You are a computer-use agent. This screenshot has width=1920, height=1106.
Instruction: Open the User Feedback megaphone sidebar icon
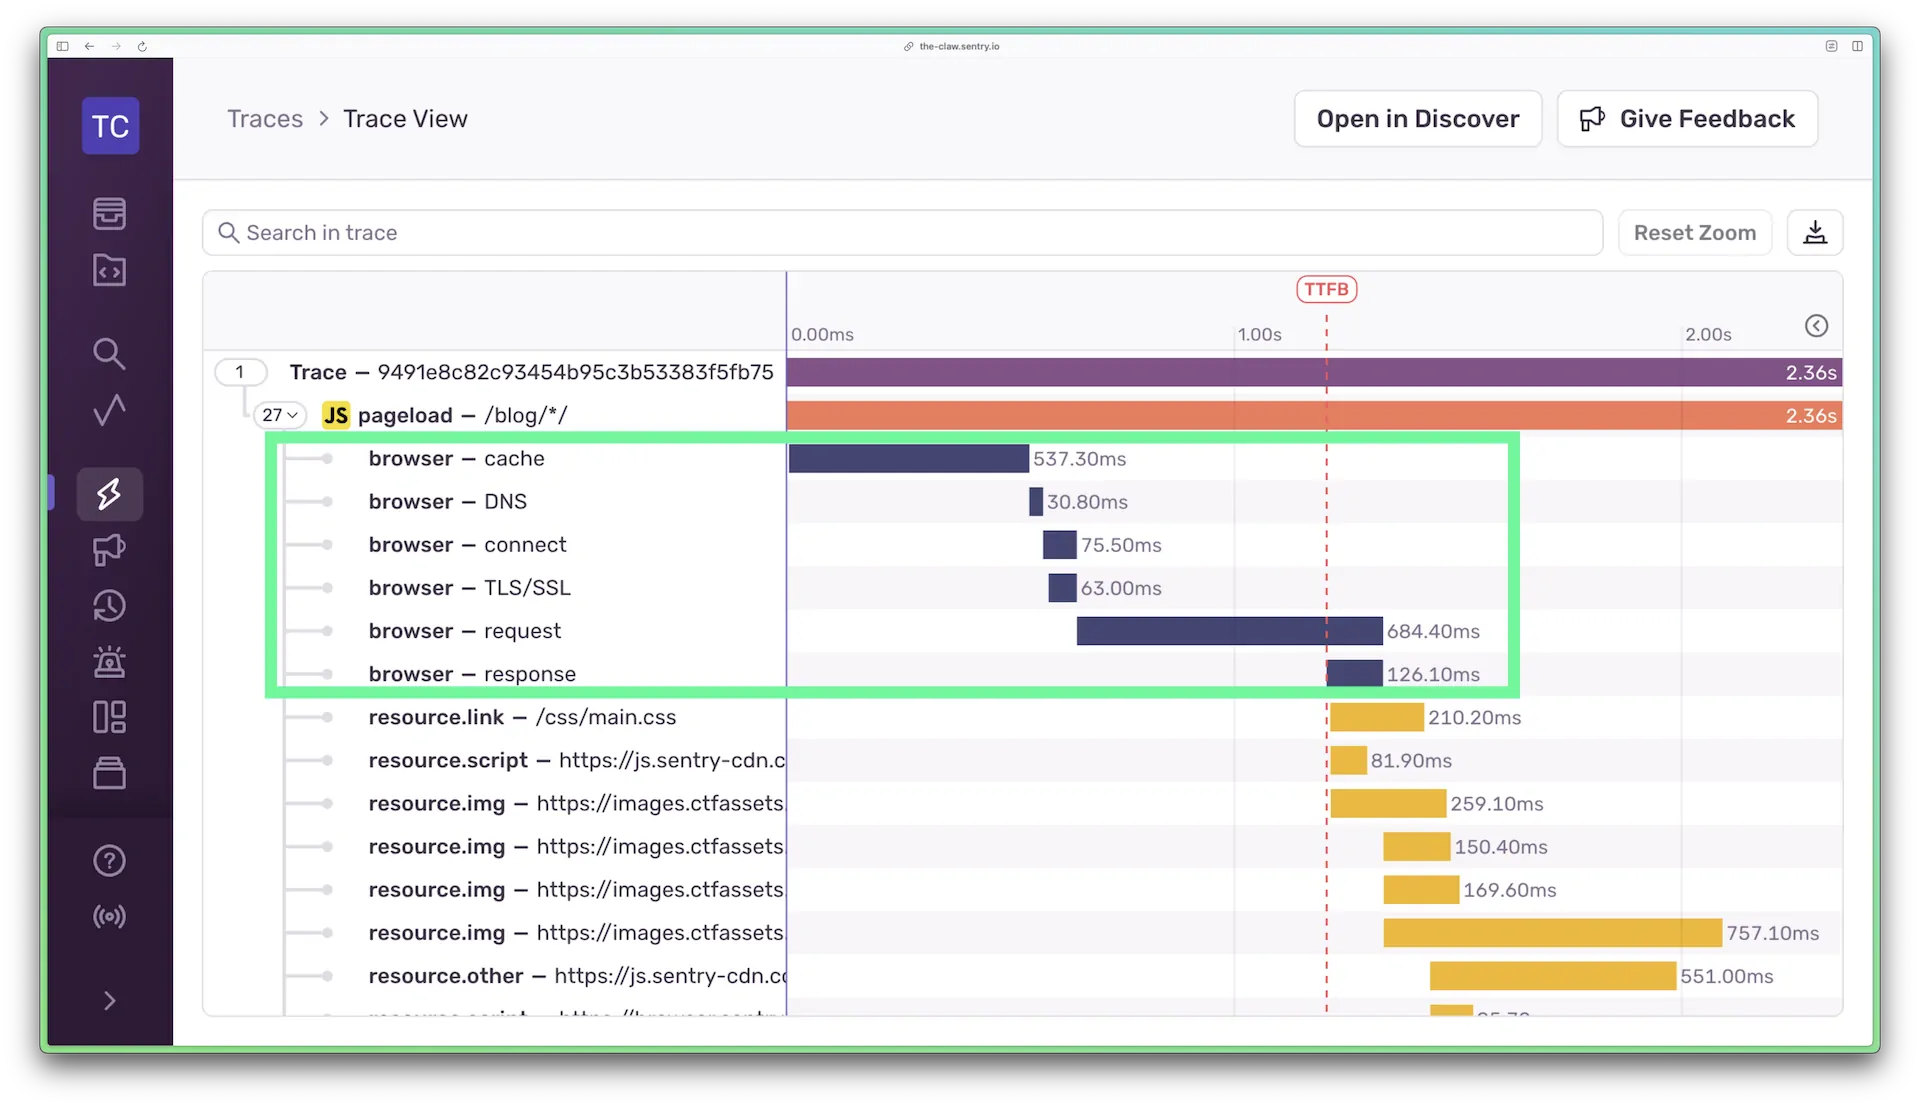[x=109, y=549]
